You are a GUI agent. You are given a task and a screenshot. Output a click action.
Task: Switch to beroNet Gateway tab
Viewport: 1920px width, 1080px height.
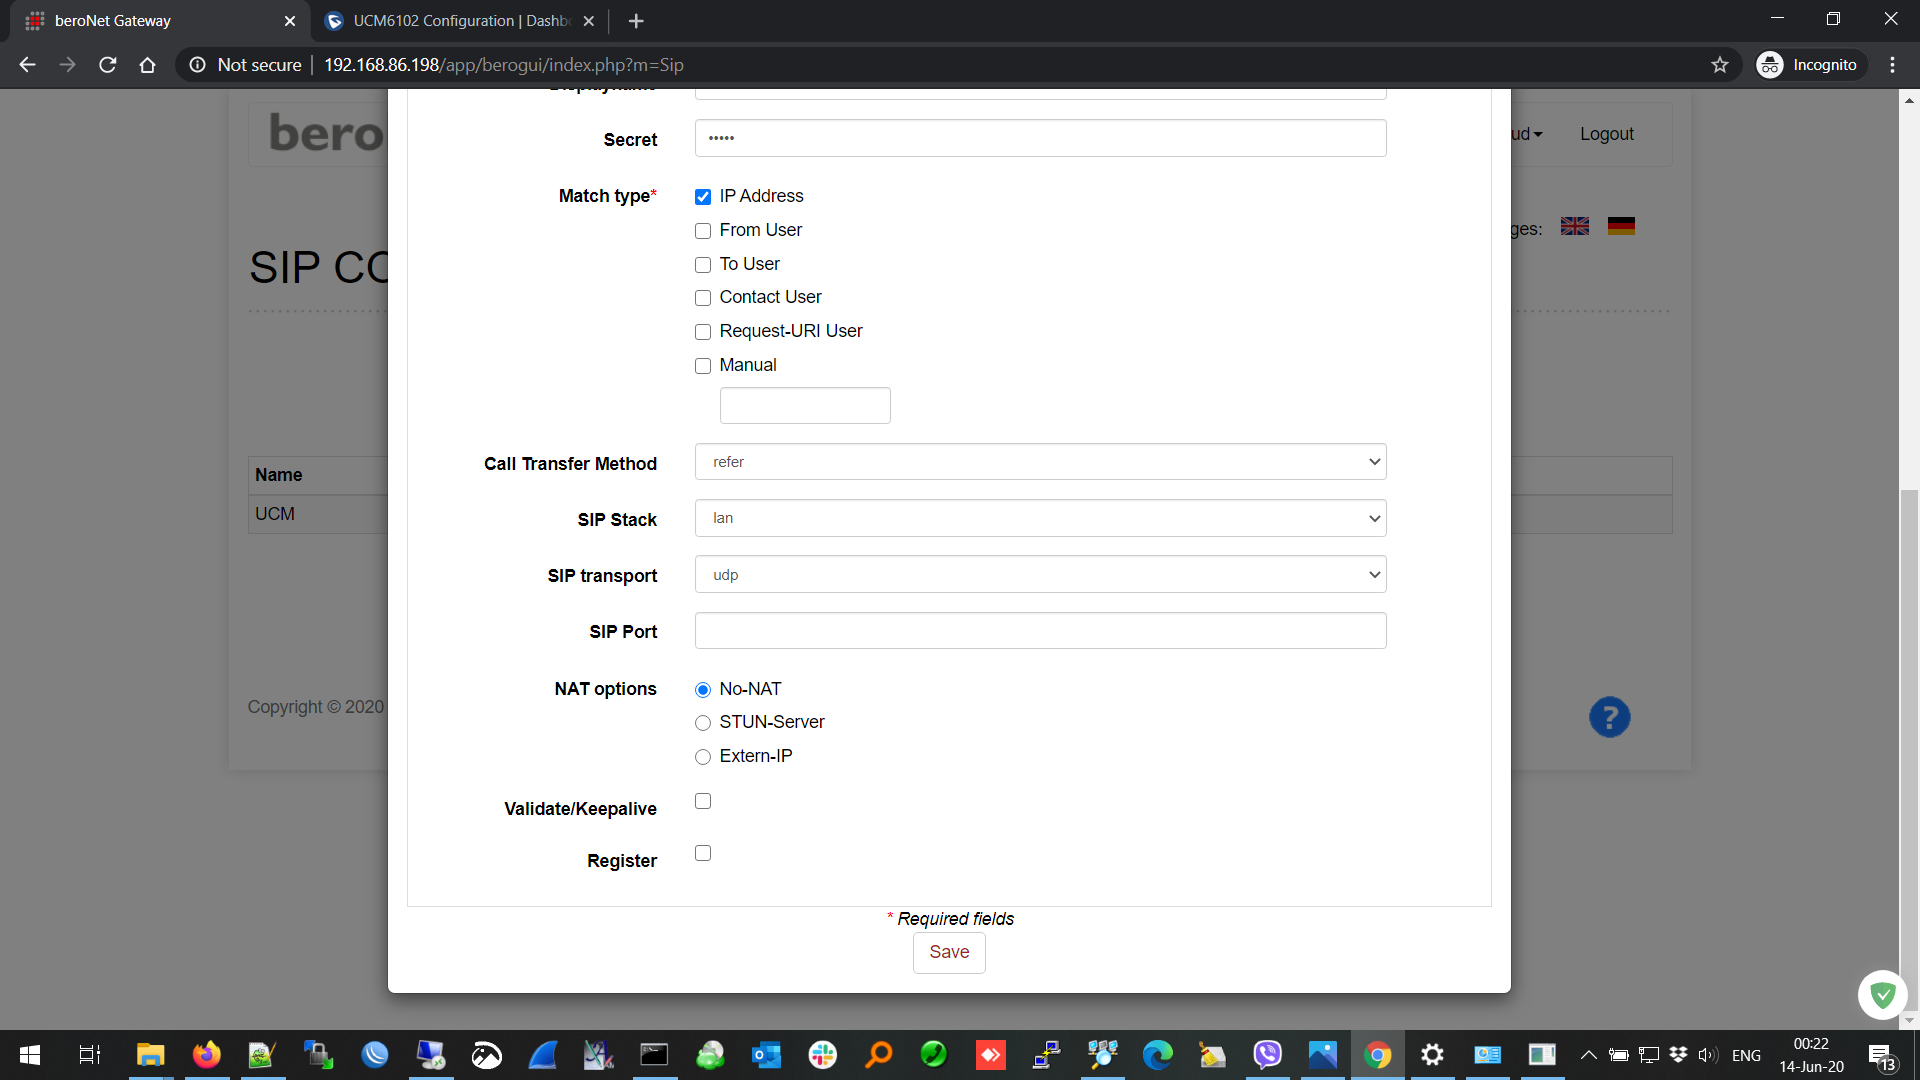click(x=150, y=21)
